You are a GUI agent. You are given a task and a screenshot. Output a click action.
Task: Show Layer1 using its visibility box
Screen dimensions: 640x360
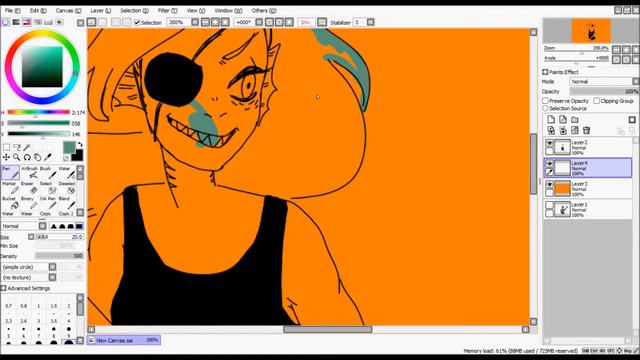point(549,205)
